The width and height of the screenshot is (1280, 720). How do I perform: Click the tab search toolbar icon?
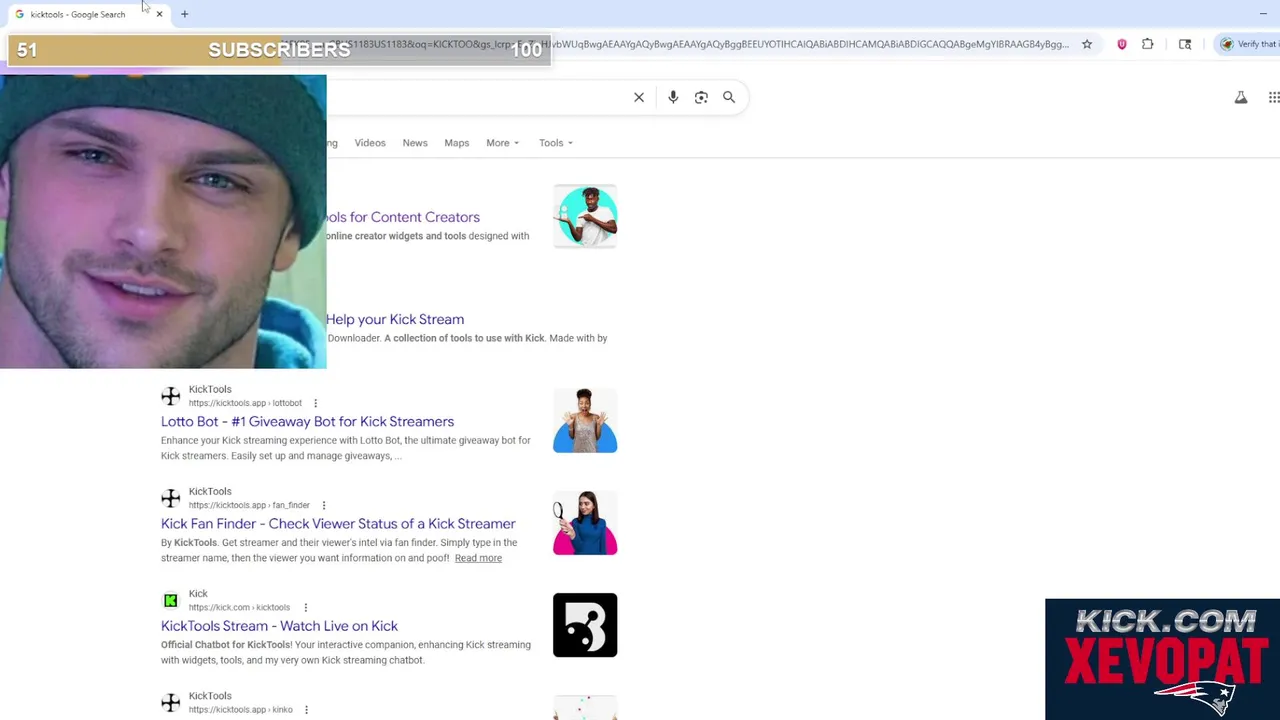click(1185, 44)
